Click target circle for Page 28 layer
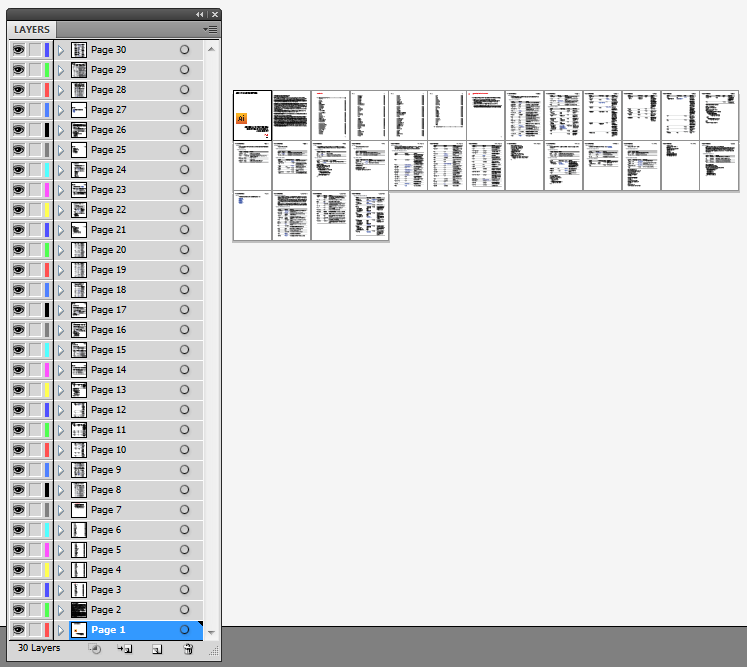The height and width of the screenshot is (667, 747). [x=184, y=90]
